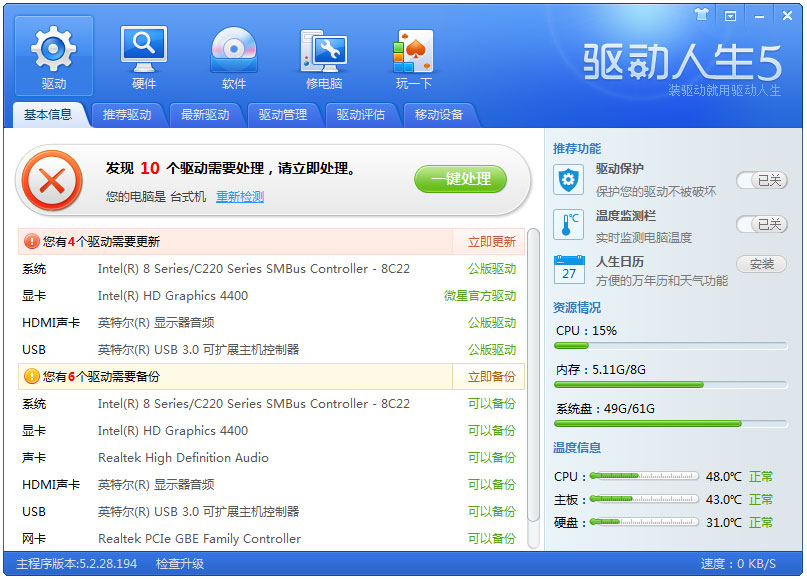Click 可以备份 for Realtek PCIe GBE Controller

(492, 539)
